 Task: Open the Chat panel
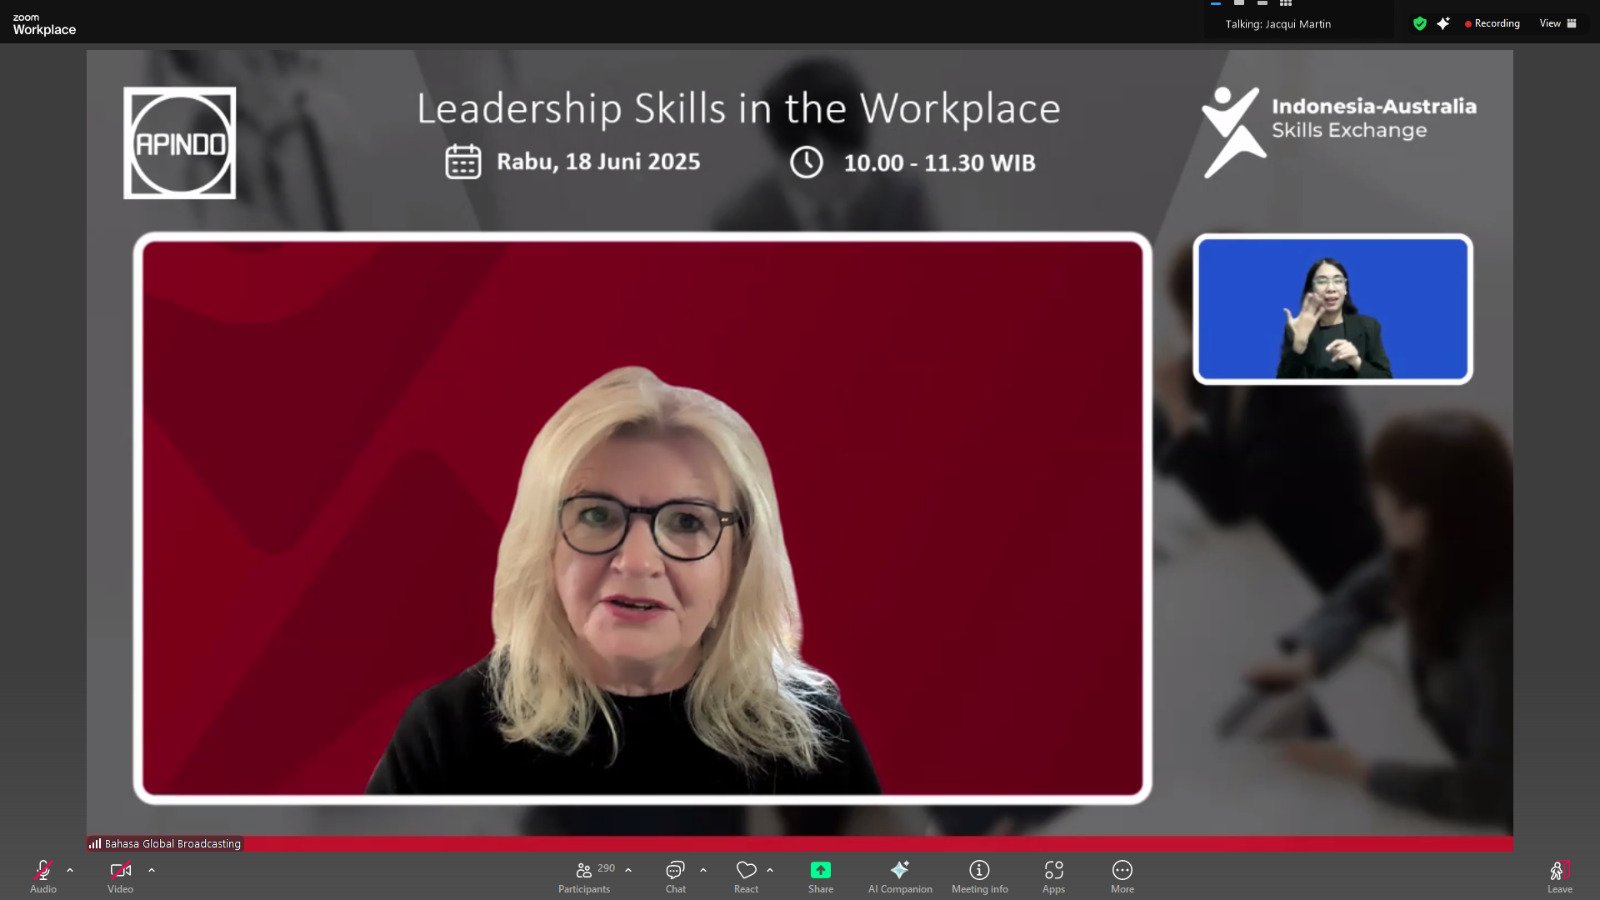[676, 876]
